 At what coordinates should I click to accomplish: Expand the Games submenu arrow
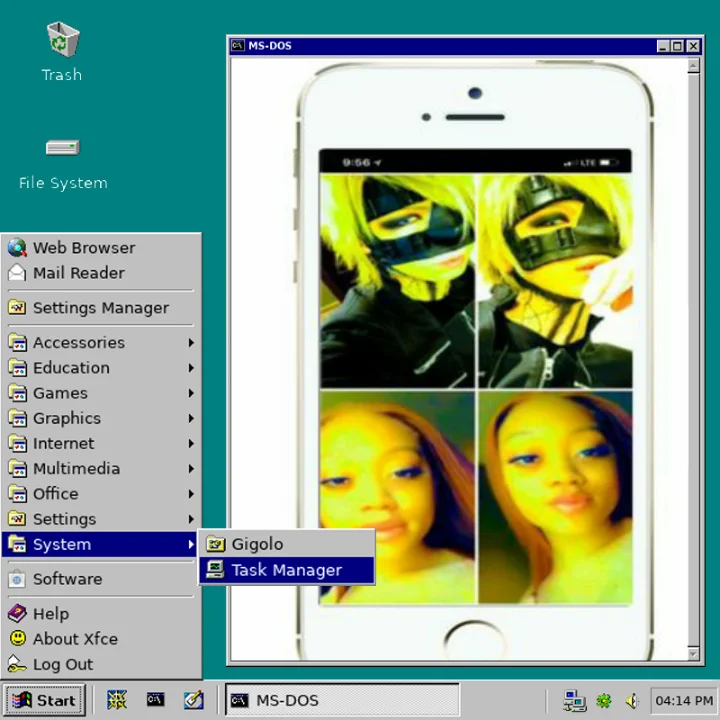point(191,393)
